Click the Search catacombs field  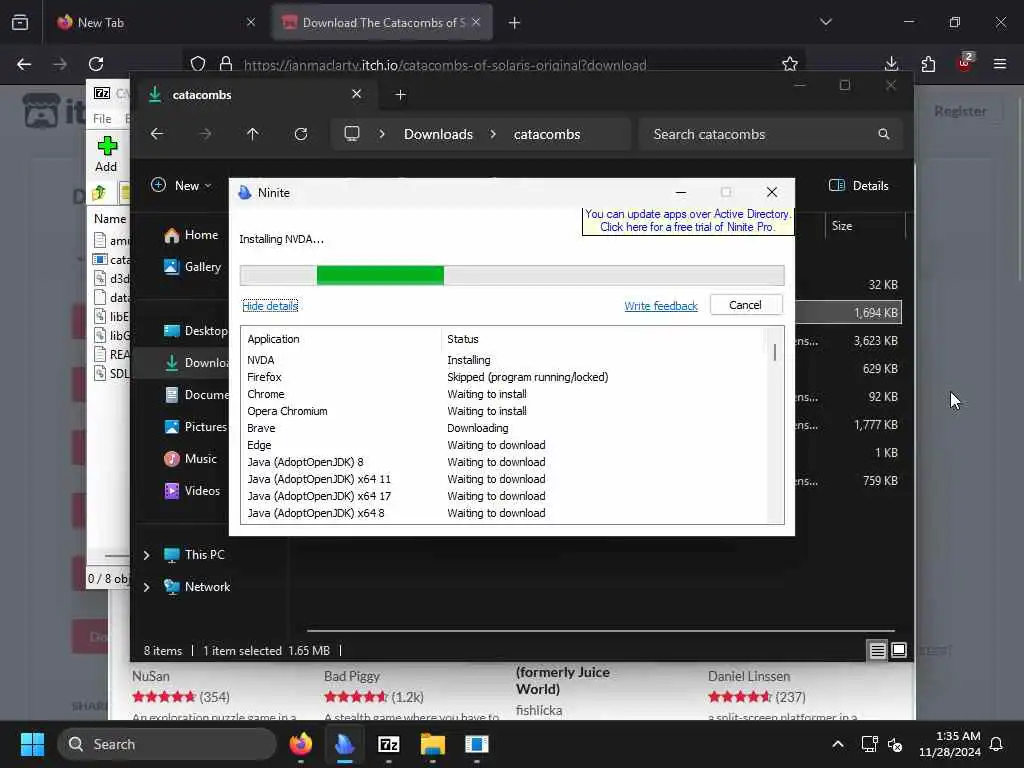(x=771, y=134)
